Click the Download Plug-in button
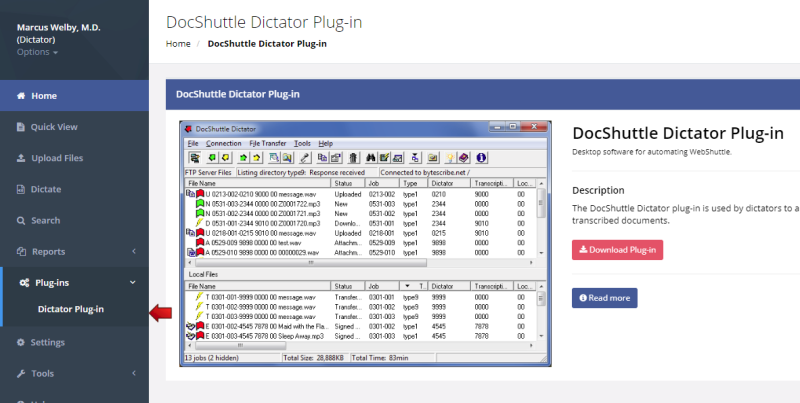The image size is (800, 403). click(x=617, y=249)
